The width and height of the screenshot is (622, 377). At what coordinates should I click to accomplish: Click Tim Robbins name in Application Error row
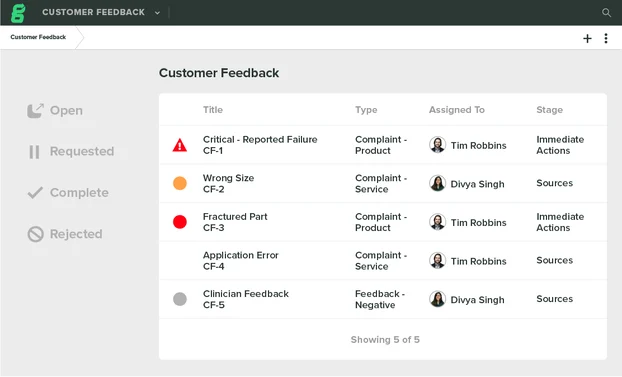(x=478, y=261)
